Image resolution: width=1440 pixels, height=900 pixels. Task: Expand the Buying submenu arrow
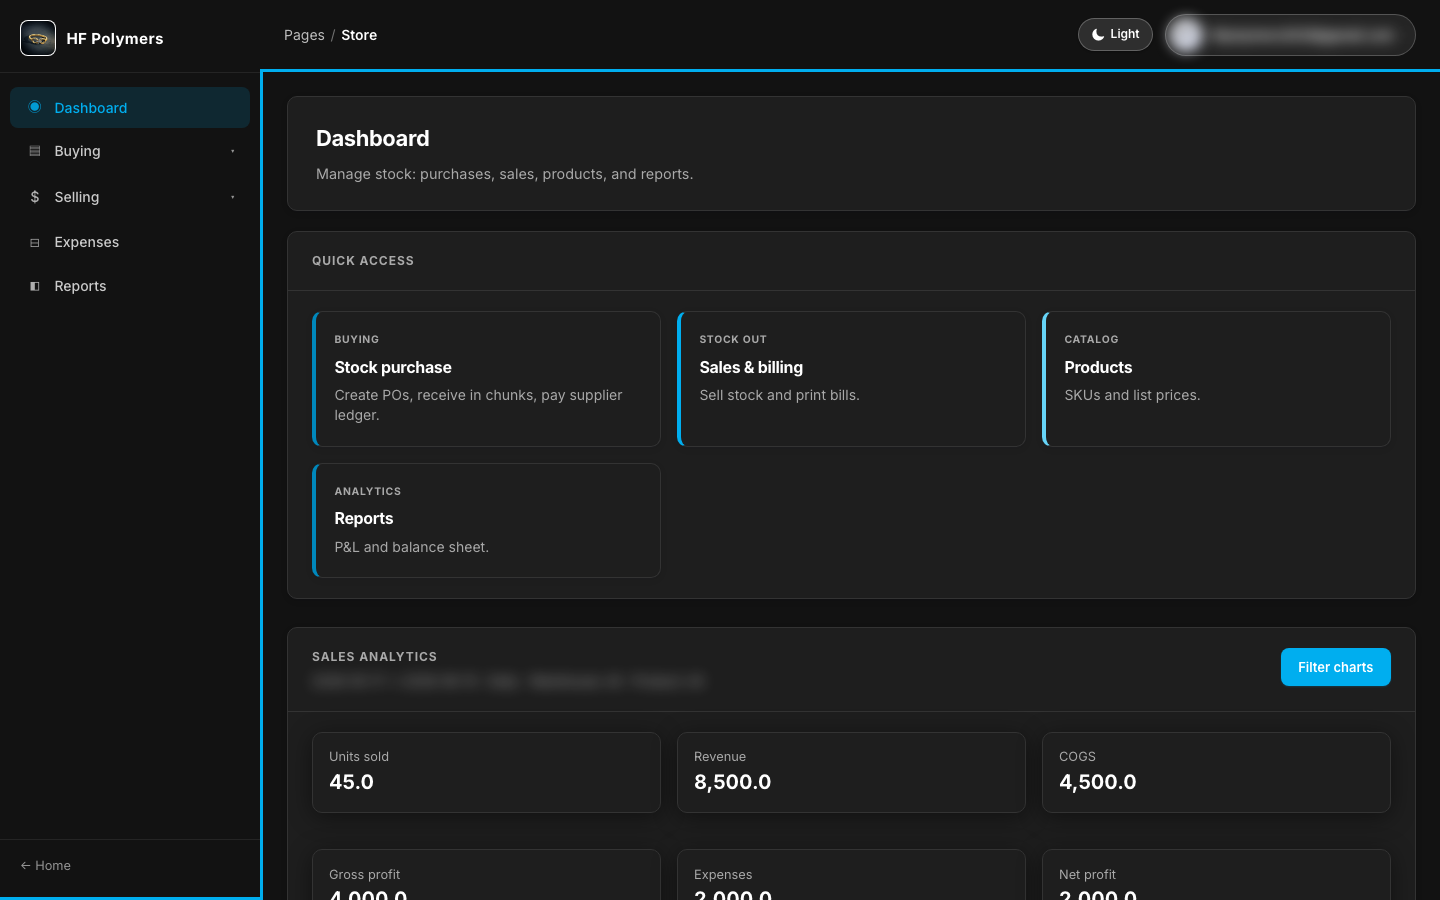click(x=233, y=151)
